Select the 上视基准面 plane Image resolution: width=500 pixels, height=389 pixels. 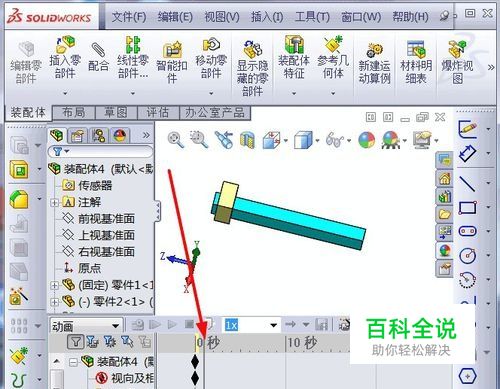[x=99, y=235]
